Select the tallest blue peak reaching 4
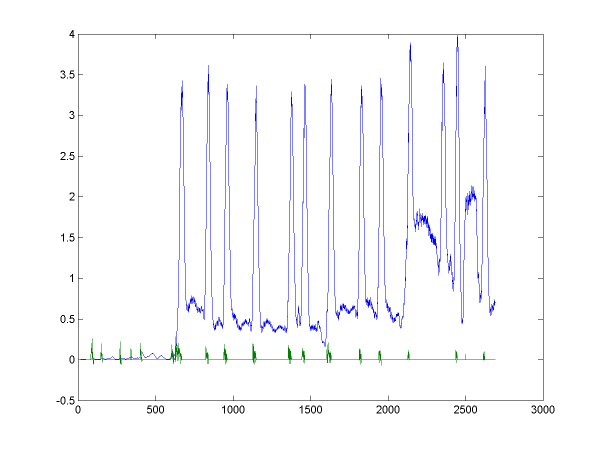The image size is (600, 450). click(x=457, y=38)
